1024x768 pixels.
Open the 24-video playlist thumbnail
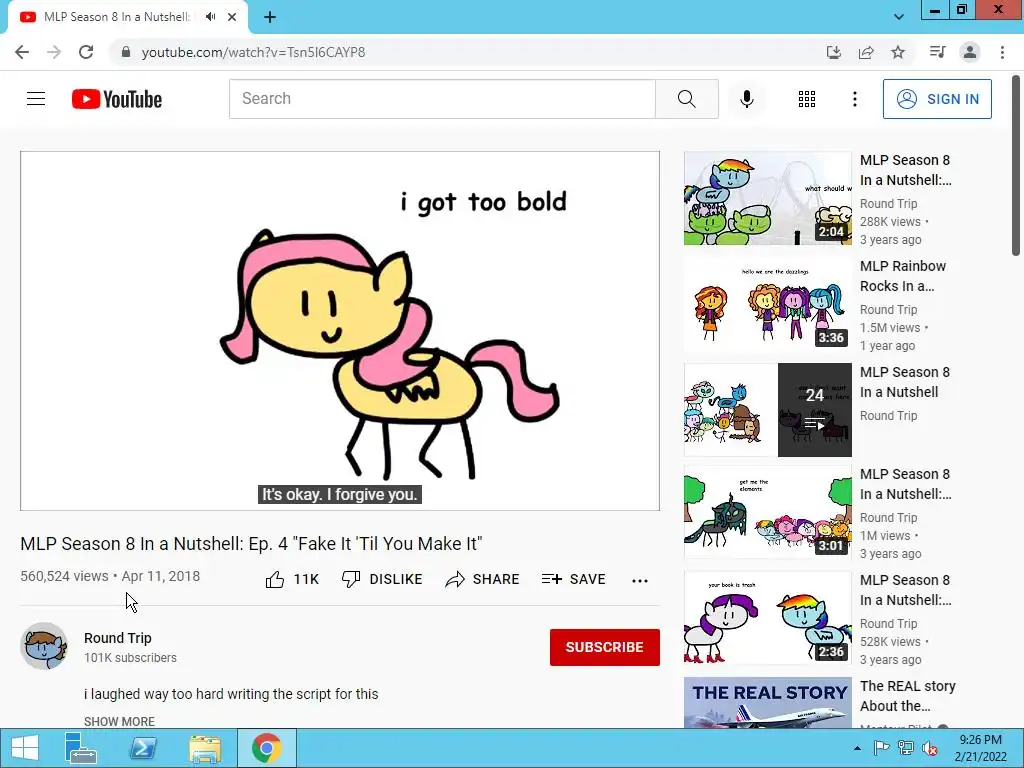[x=767, y=410]
